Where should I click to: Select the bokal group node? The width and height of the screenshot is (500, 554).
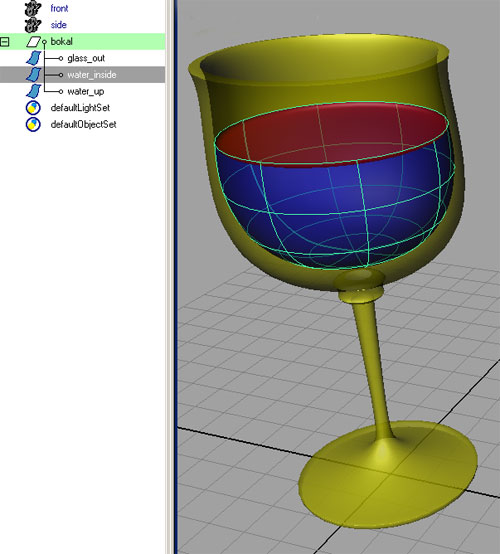pos(61,41)
